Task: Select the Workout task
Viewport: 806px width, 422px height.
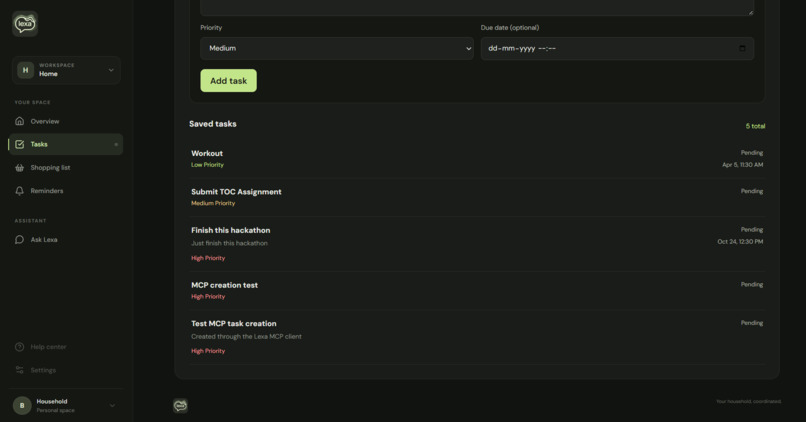Action: (477, 159)
